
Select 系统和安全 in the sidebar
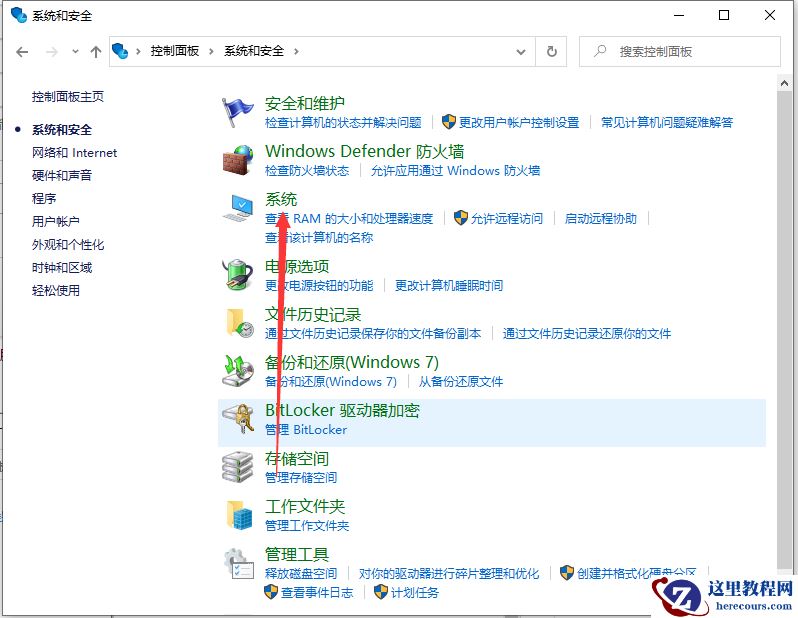click(x=62, y=130)
